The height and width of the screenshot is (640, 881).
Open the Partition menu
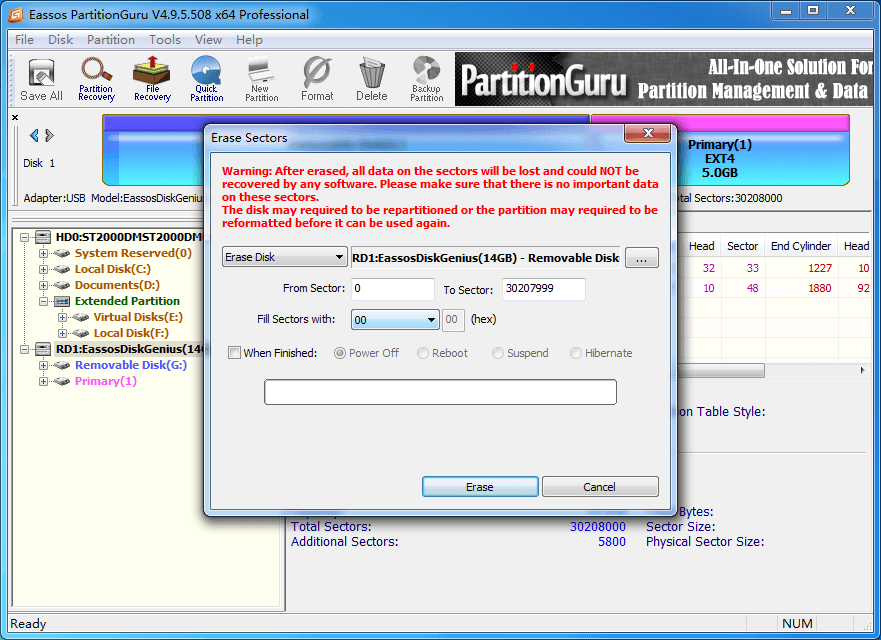click(111, 40)
